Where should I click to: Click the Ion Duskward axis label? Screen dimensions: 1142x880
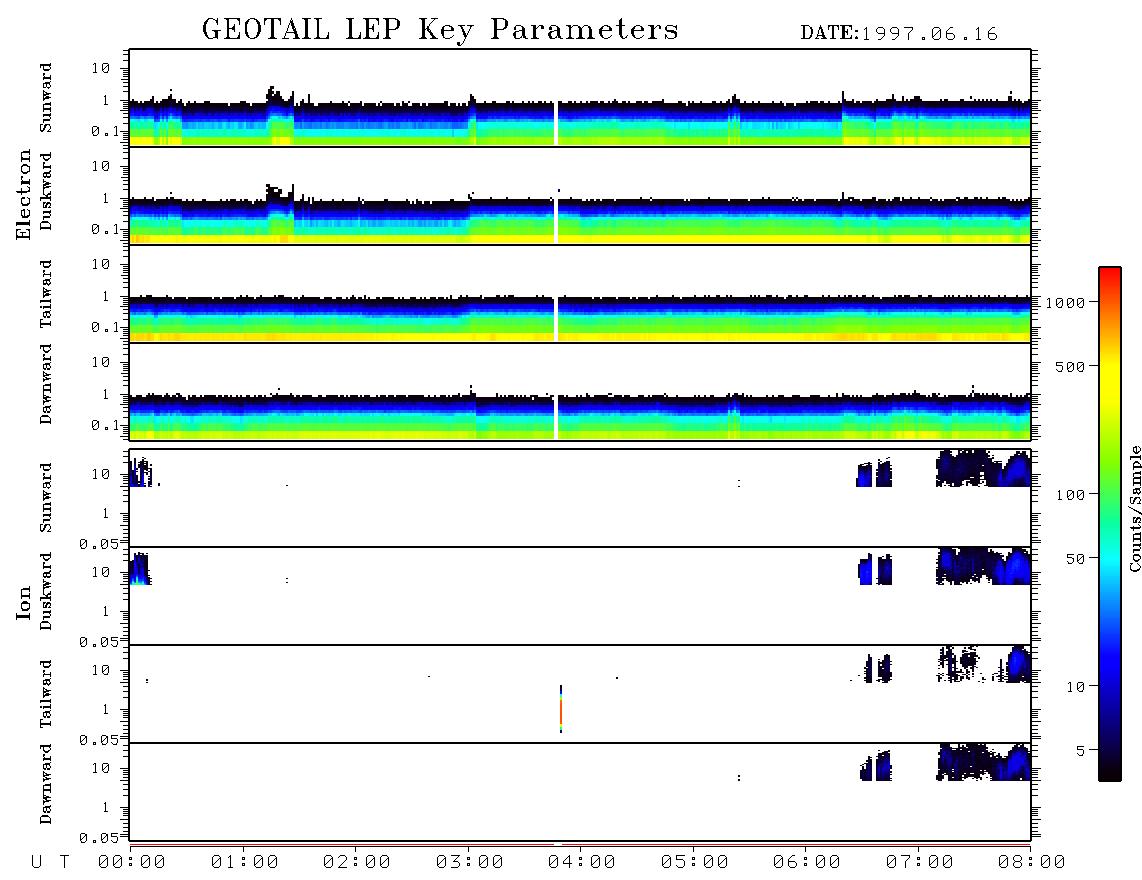tap(45, 591)
